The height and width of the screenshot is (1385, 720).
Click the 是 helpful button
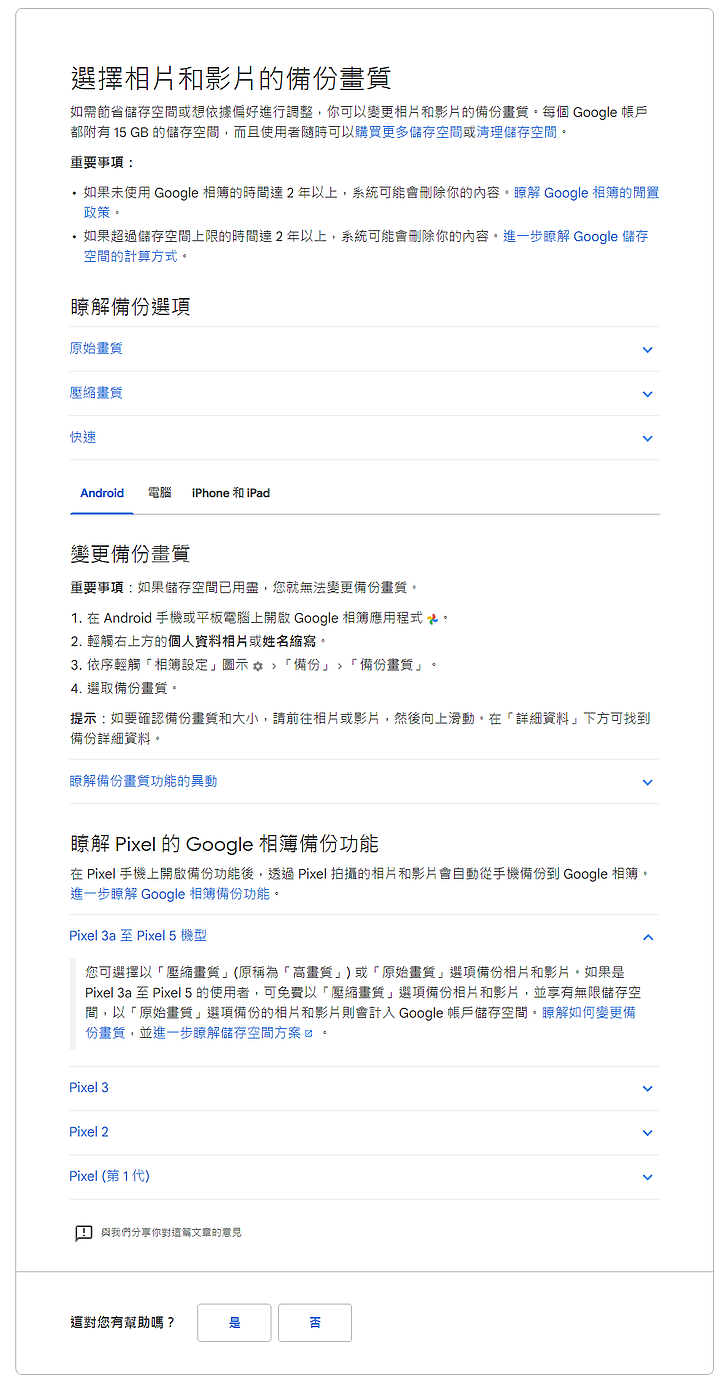click(x=234, y=1322)
